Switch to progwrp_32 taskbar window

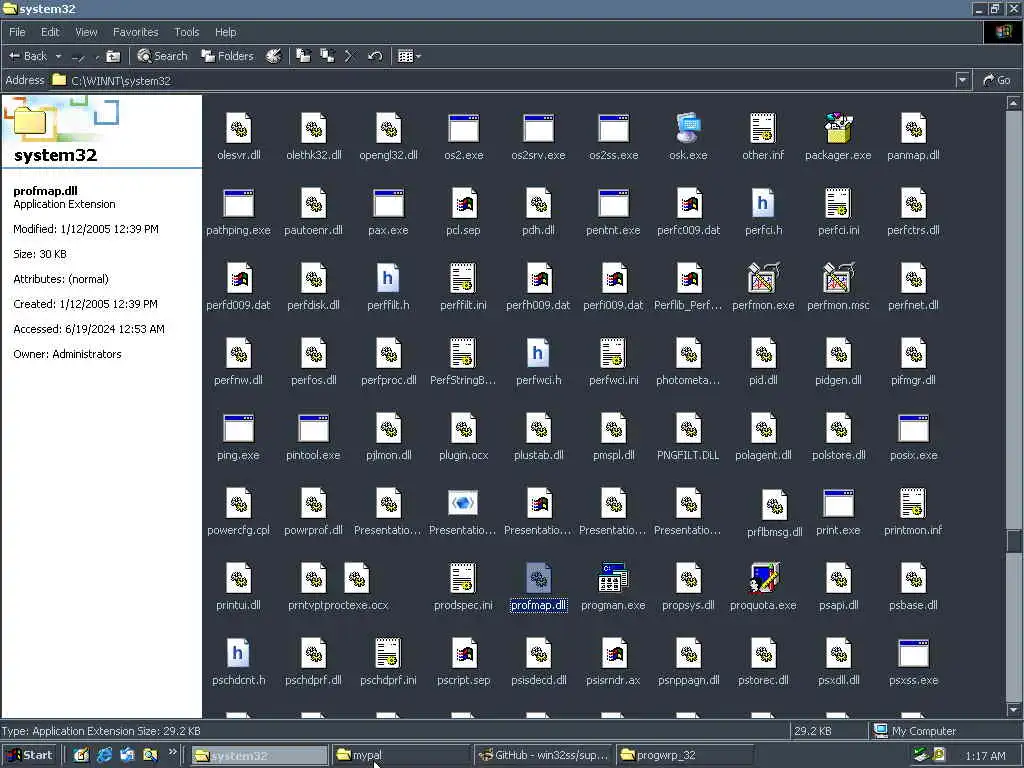click(684, 756)
